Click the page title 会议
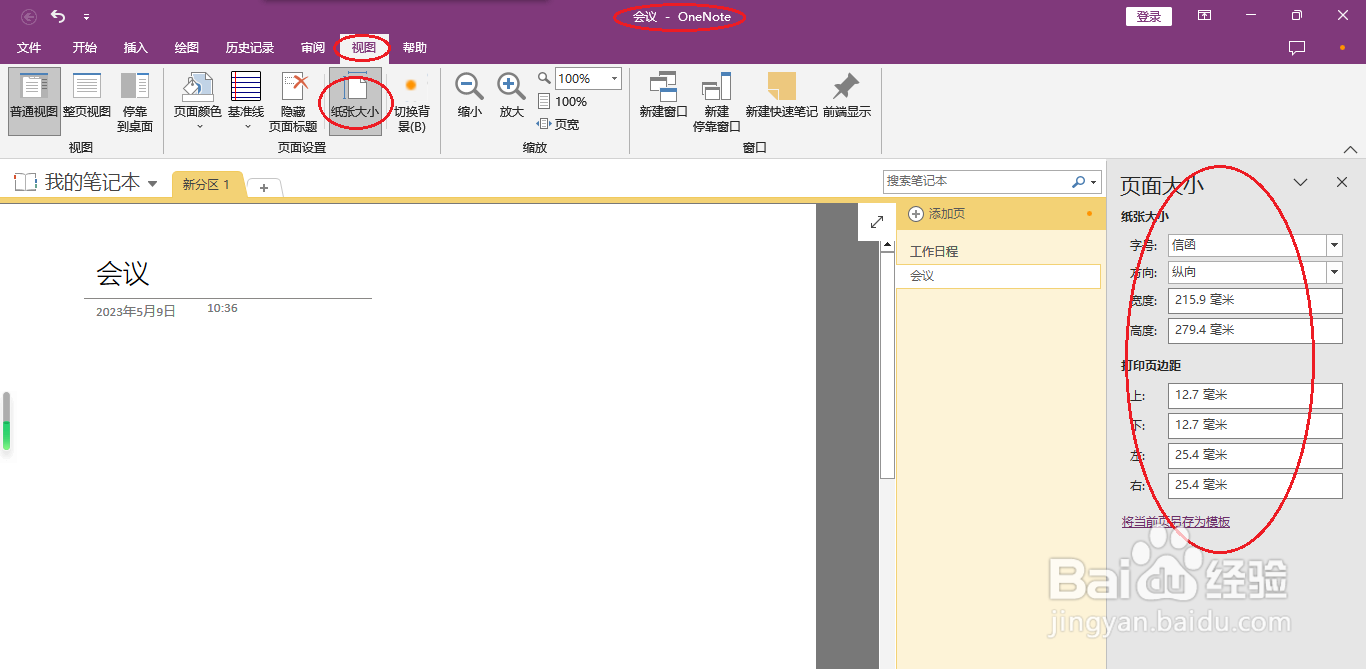Image resolution: width=1366 pixels, height=669 pixels. [x=123, y=273]
